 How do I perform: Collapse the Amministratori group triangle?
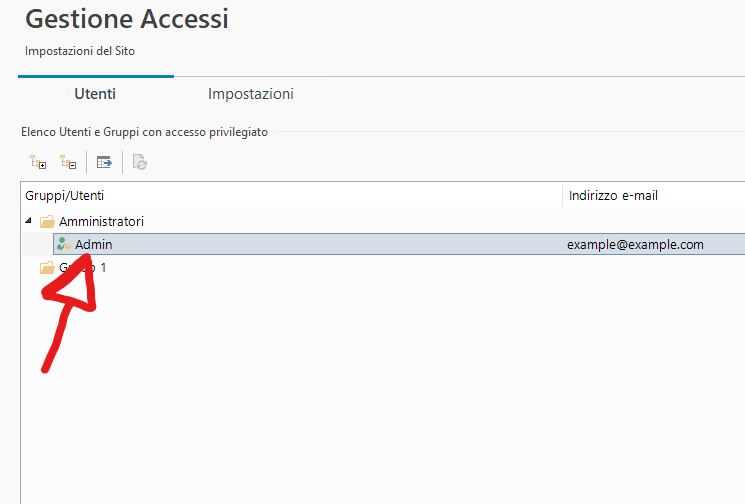click(x=30, y=221)
